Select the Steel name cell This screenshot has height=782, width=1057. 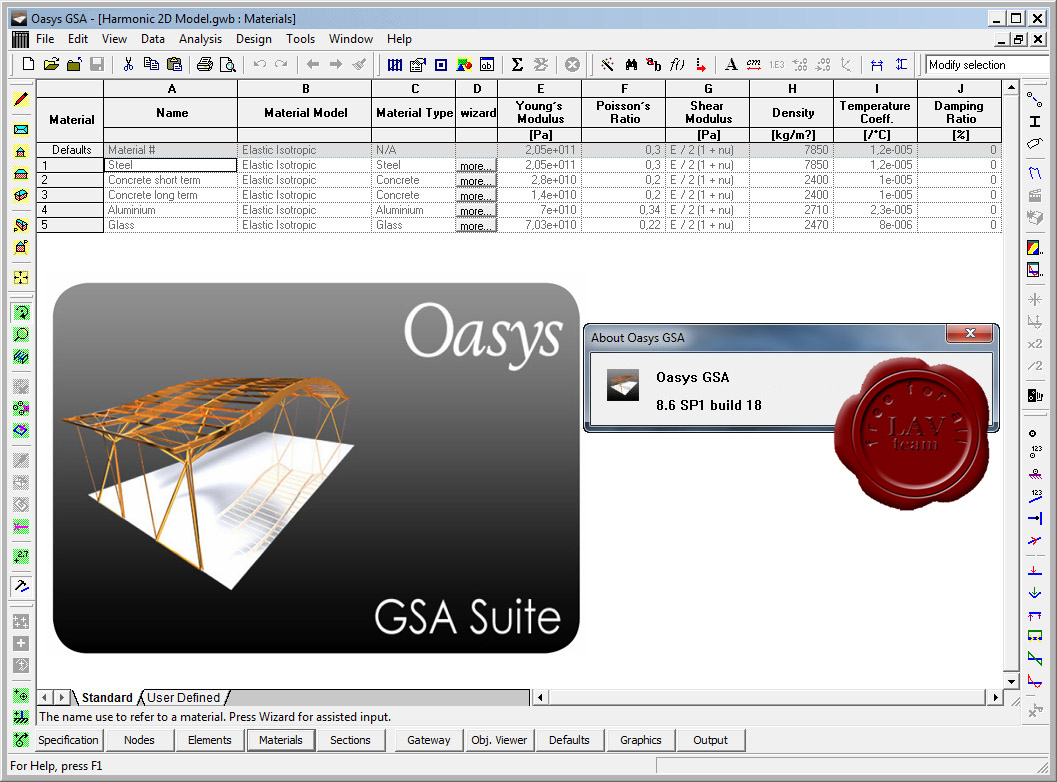(171, 165)
